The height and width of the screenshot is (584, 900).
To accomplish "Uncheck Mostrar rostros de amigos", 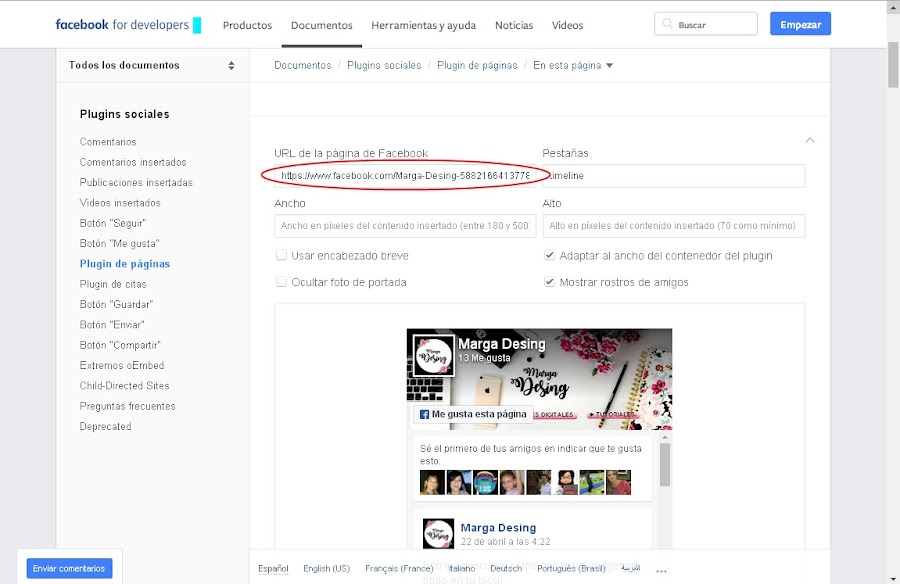I will click(549, 281).
